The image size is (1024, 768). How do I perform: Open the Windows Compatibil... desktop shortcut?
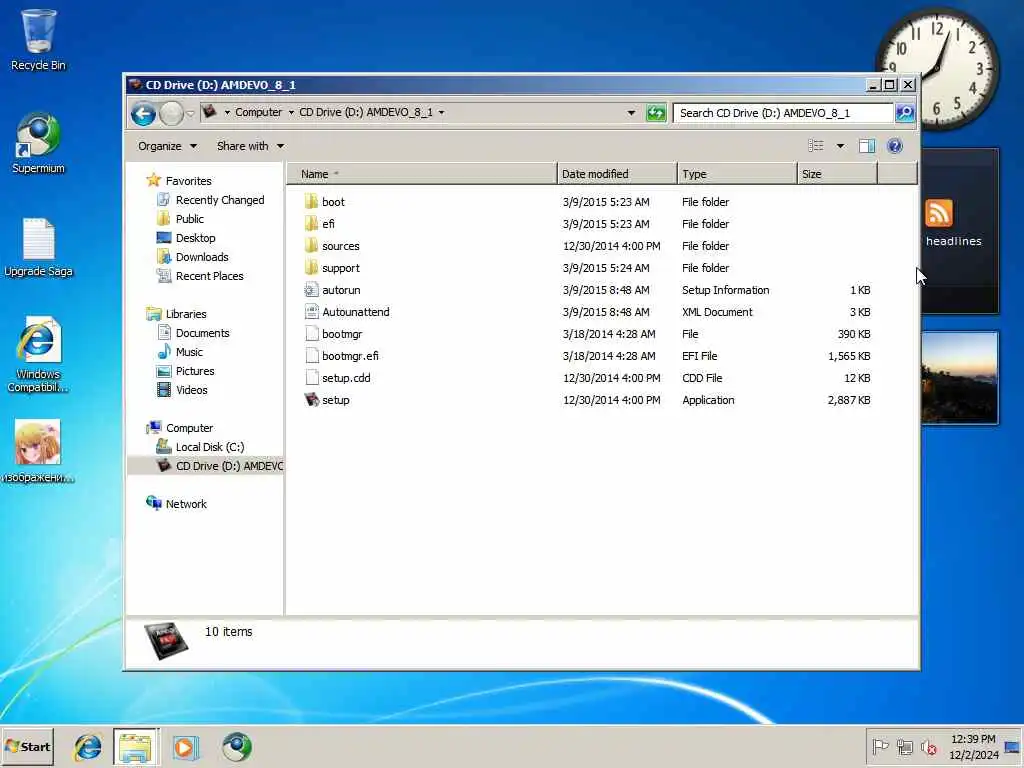38,354
